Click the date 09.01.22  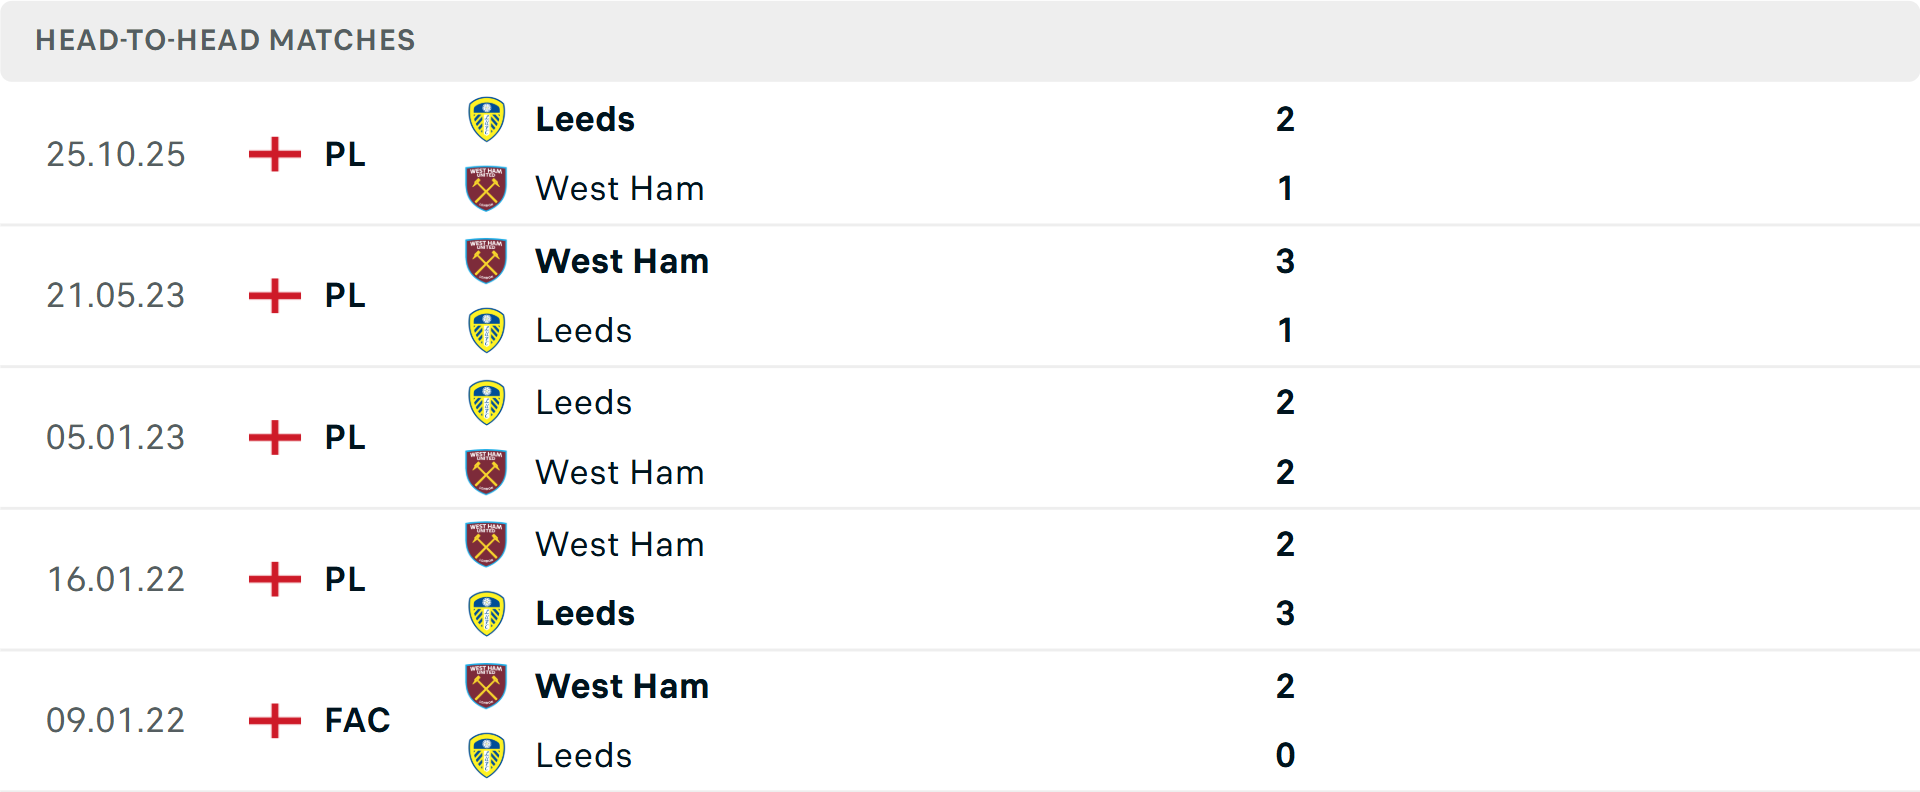[116, 720]
